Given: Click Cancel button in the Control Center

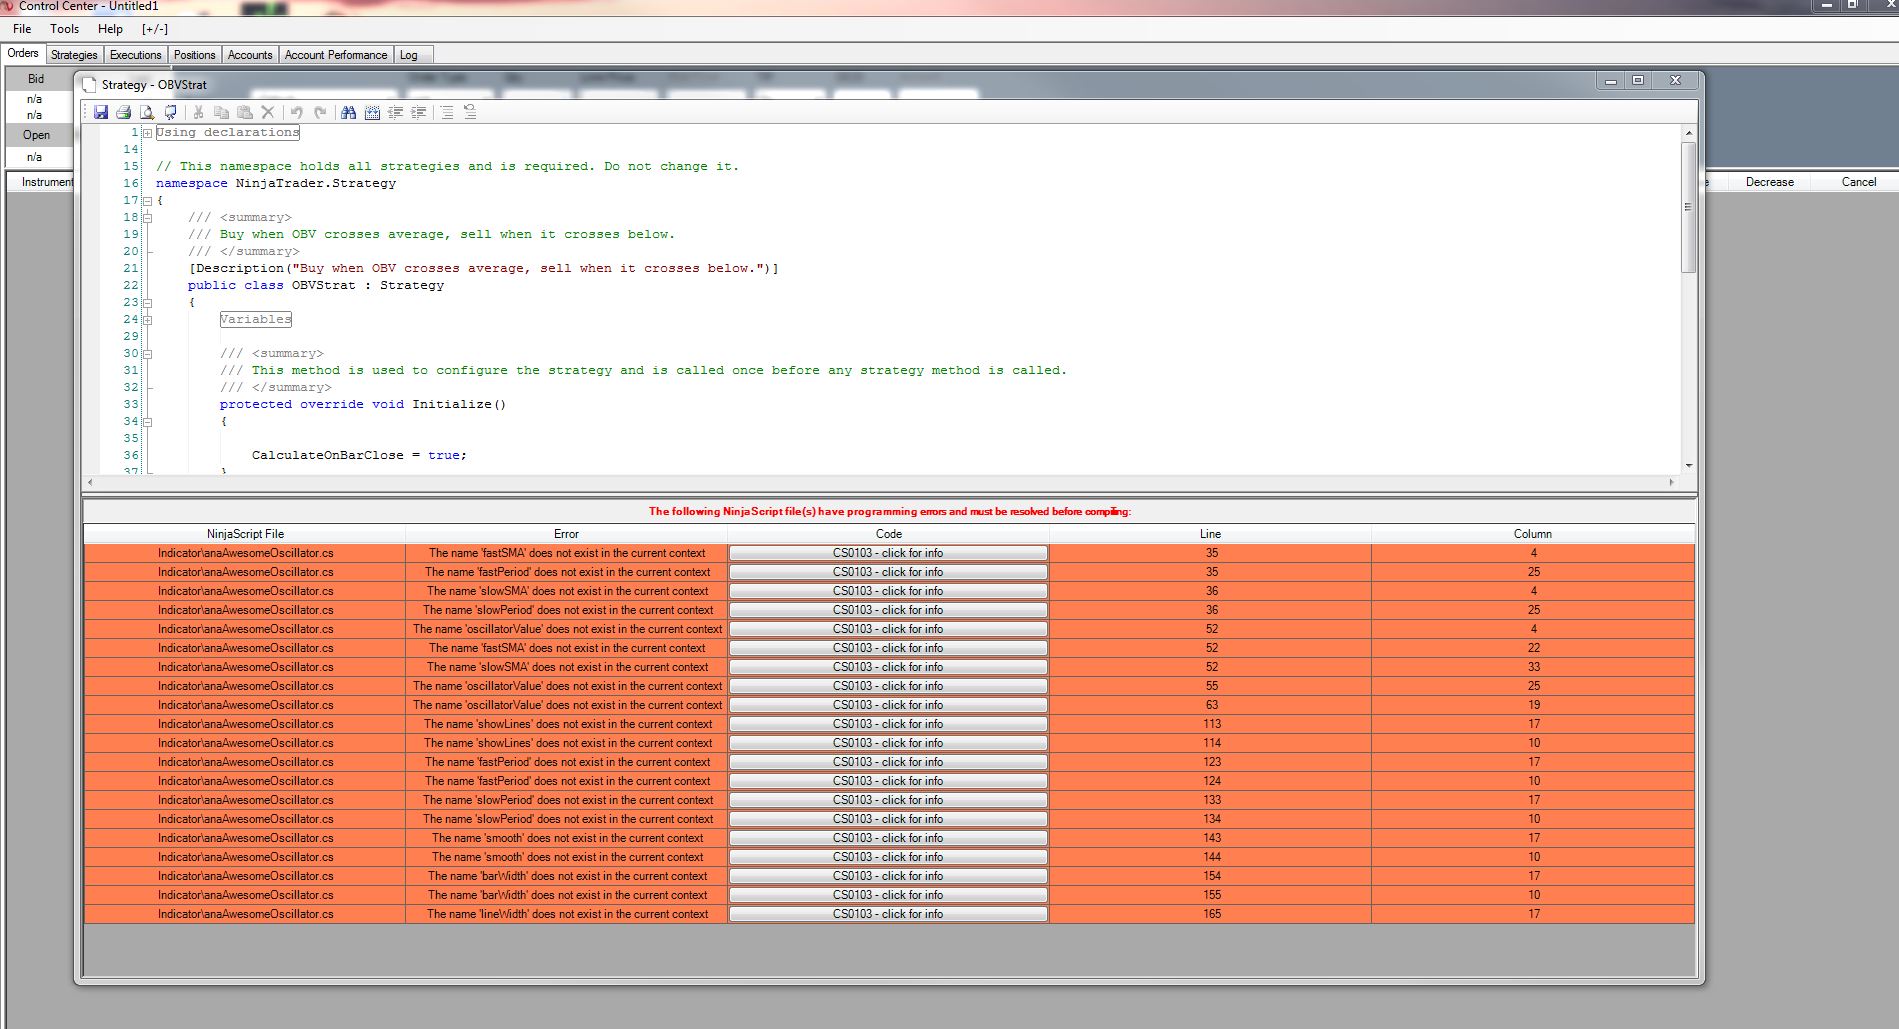Looking at the screenshot, I should (x=1859, y=182).
